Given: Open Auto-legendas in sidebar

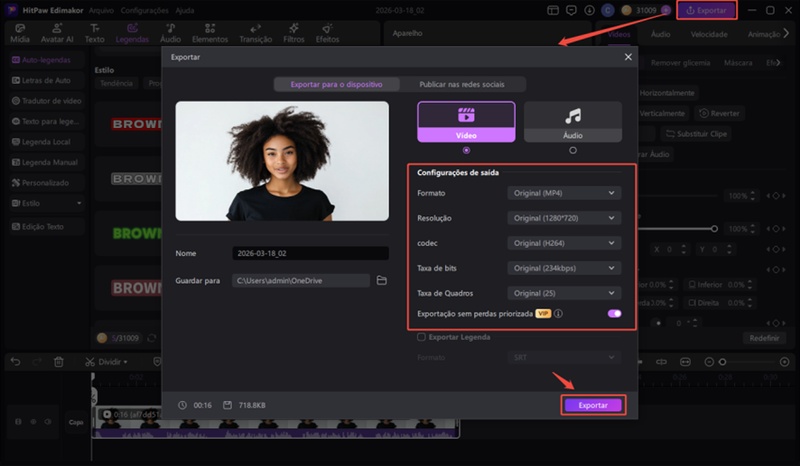Looking at the screenshot, I should [x=46, y=60].
